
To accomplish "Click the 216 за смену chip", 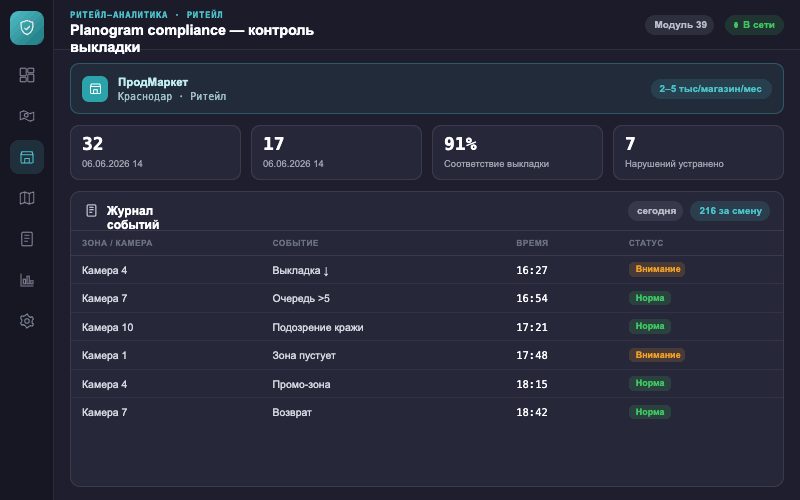I will [730, 211].
